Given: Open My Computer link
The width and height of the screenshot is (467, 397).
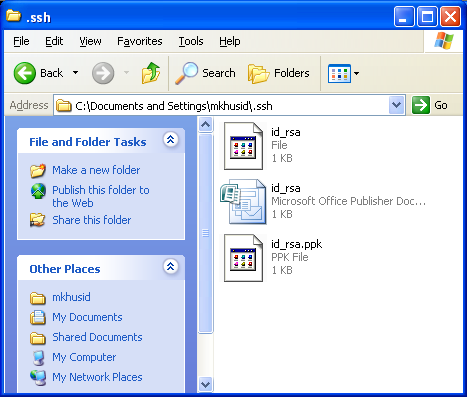Looking at the screenshot, I should (x=84, y=357).
